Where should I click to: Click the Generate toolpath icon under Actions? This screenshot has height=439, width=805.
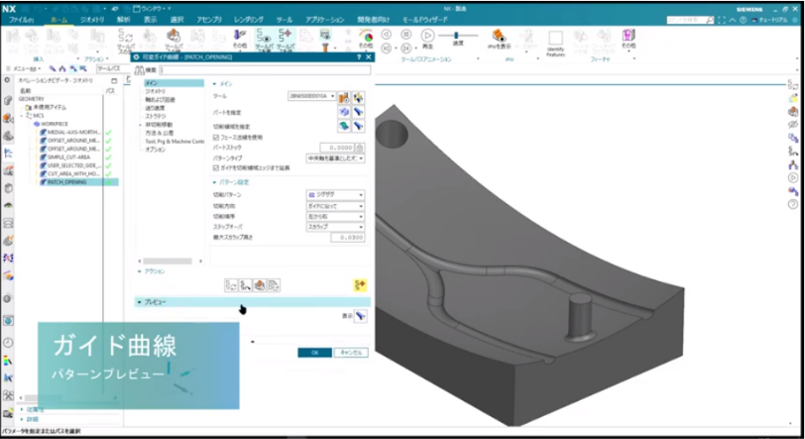[231, 285]
